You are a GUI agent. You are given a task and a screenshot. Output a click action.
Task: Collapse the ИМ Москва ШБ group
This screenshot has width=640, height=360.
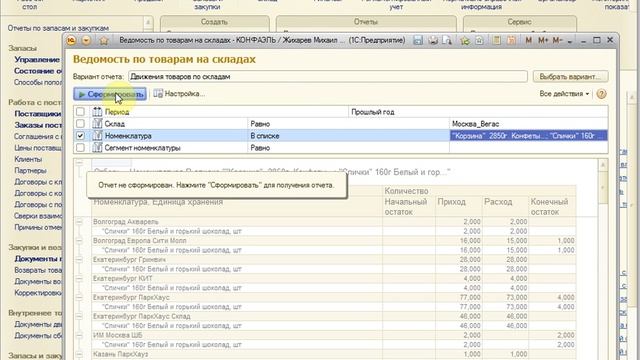coord(79,335)
